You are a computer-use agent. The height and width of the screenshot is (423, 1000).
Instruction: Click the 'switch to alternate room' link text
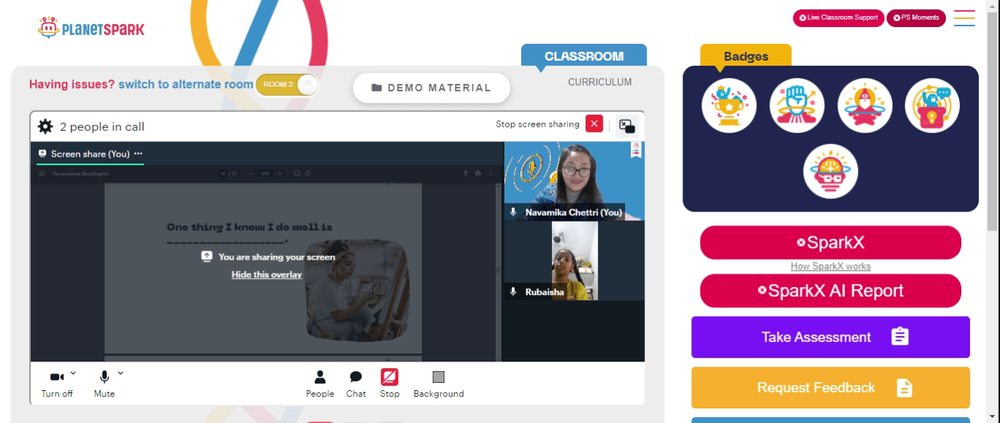tap(186, 84)
